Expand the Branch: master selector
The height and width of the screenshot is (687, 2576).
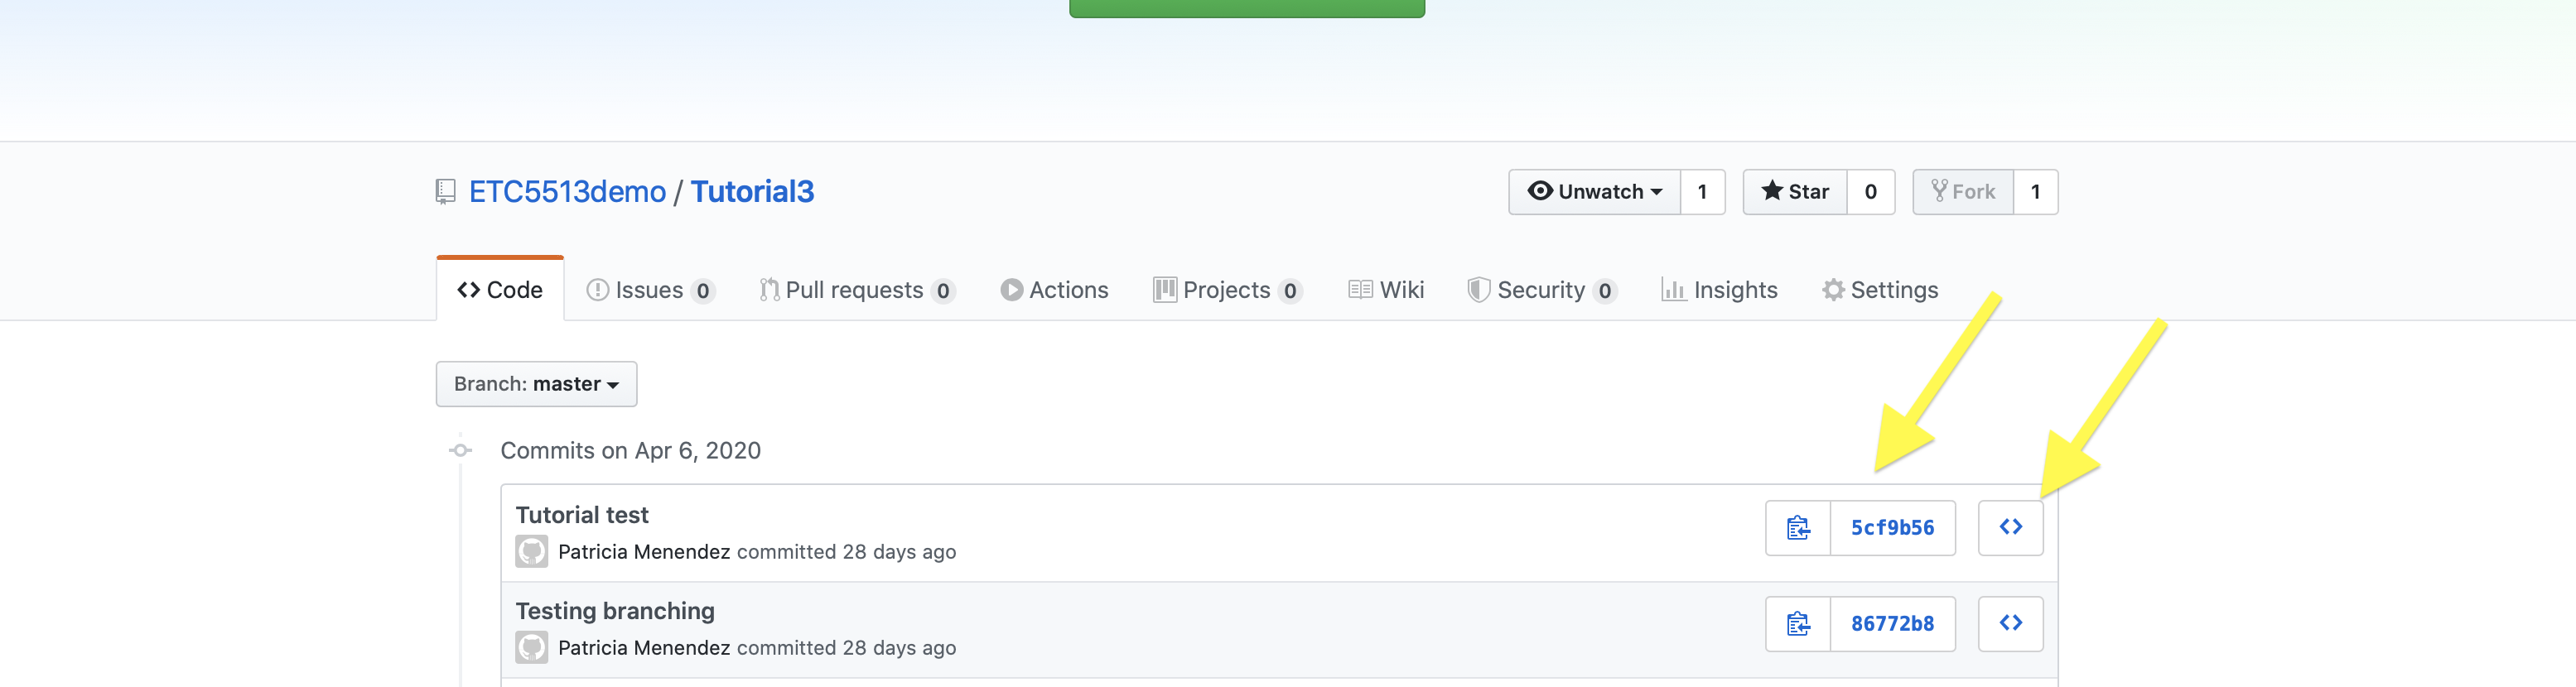(x=536, y=384)
